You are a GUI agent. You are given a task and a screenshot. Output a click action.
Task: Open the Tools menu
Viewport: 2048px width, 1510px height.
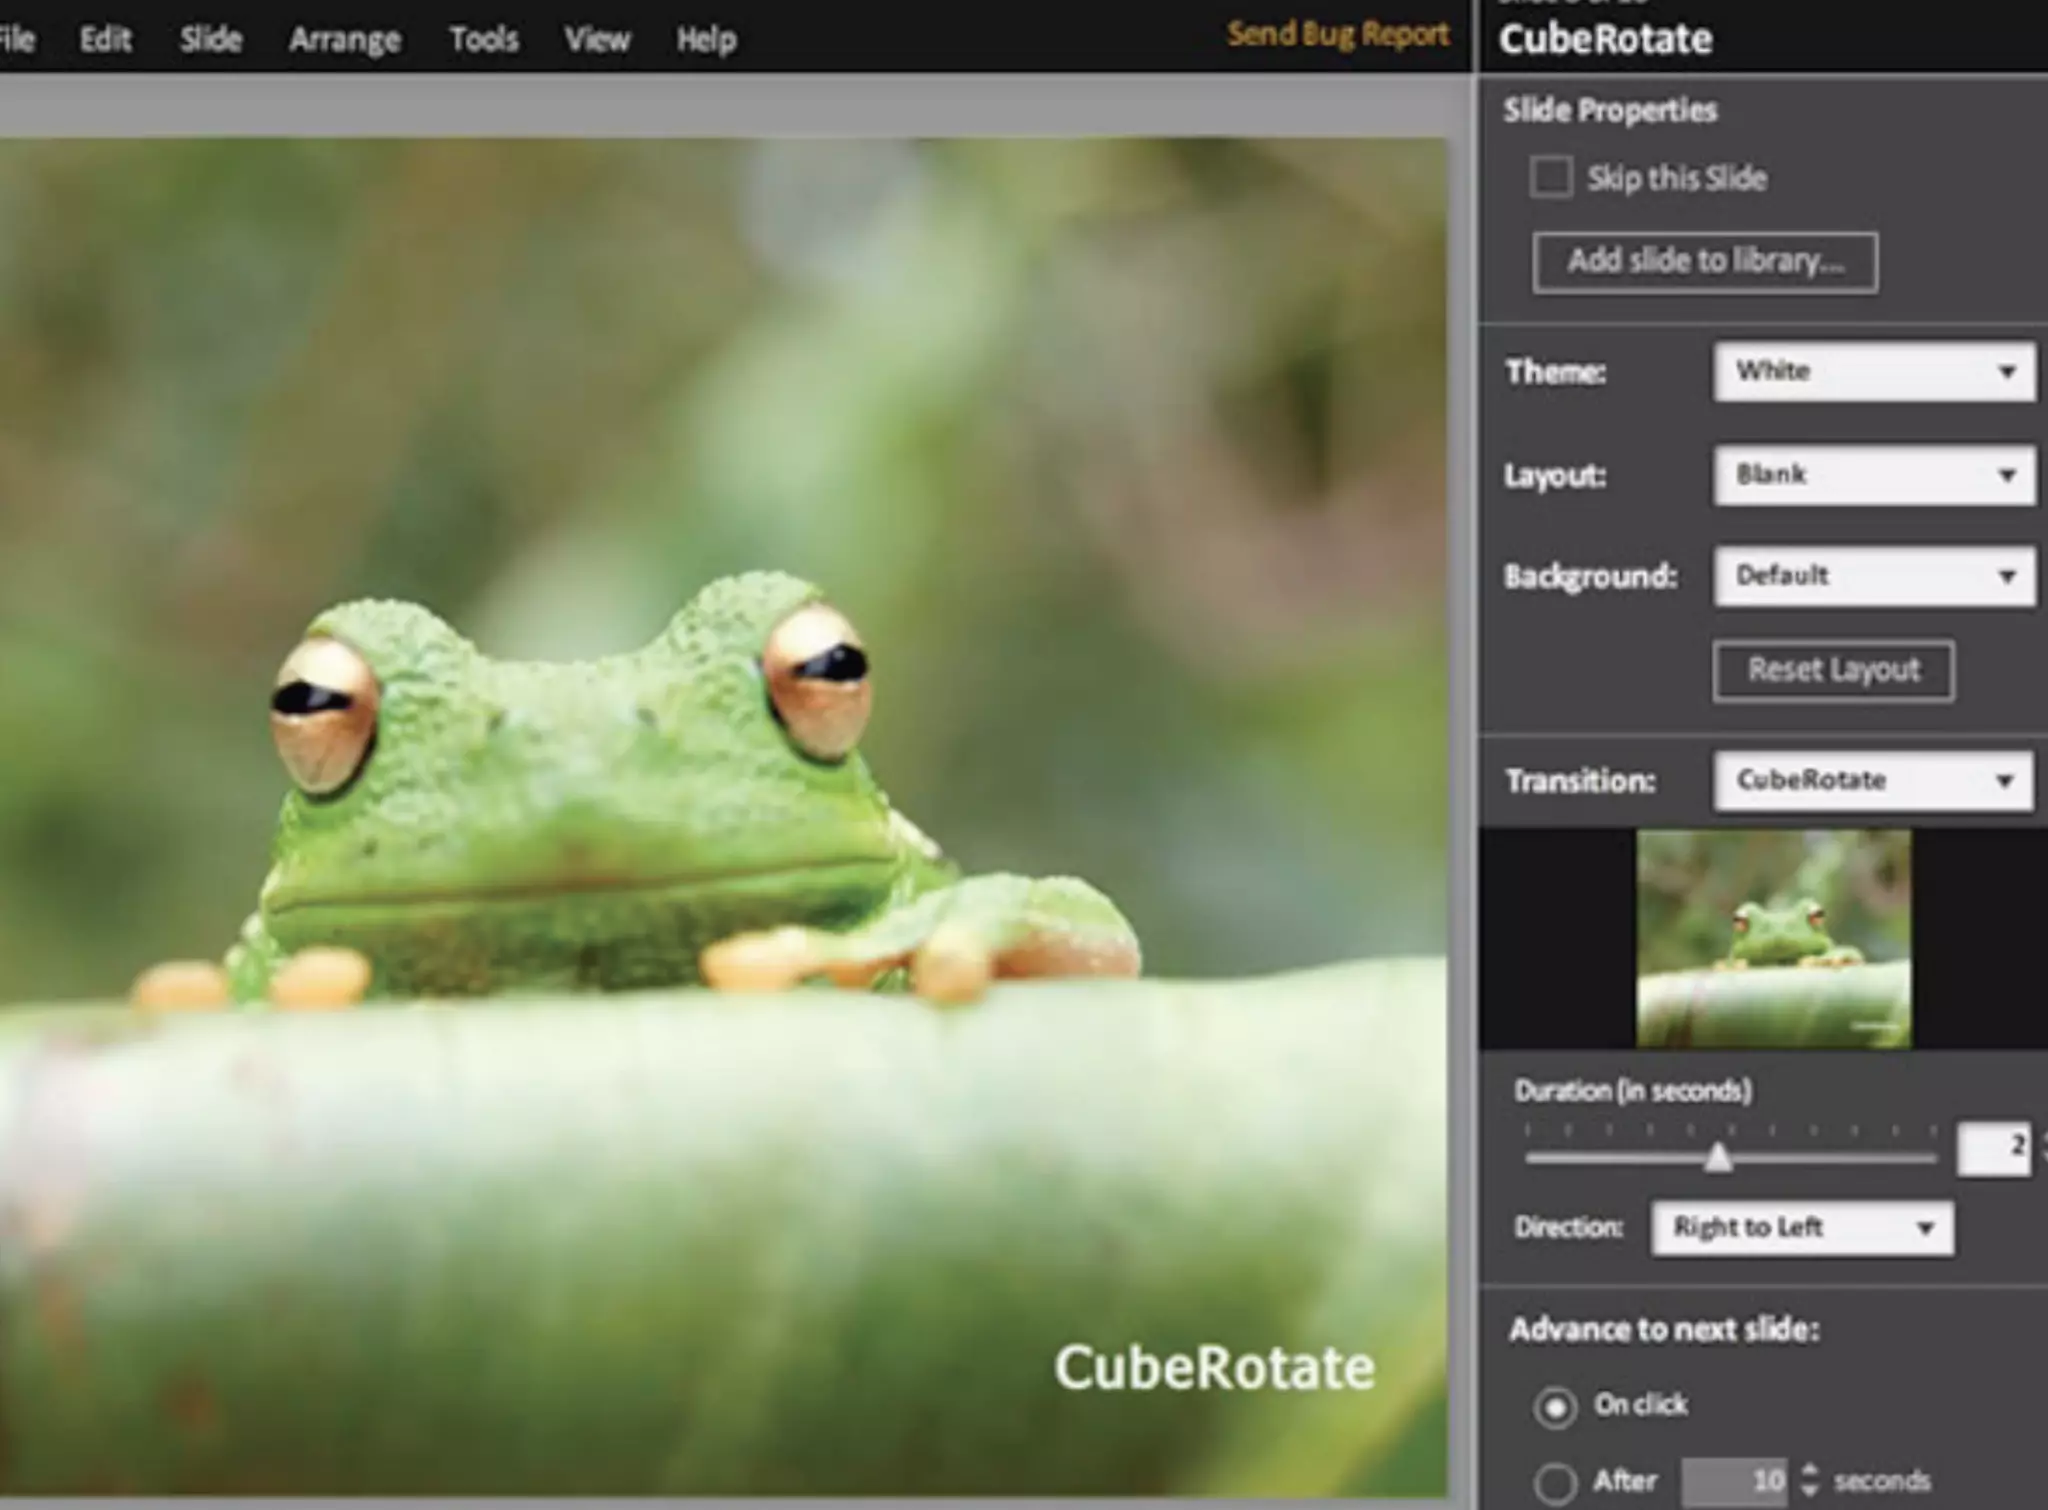484,39
